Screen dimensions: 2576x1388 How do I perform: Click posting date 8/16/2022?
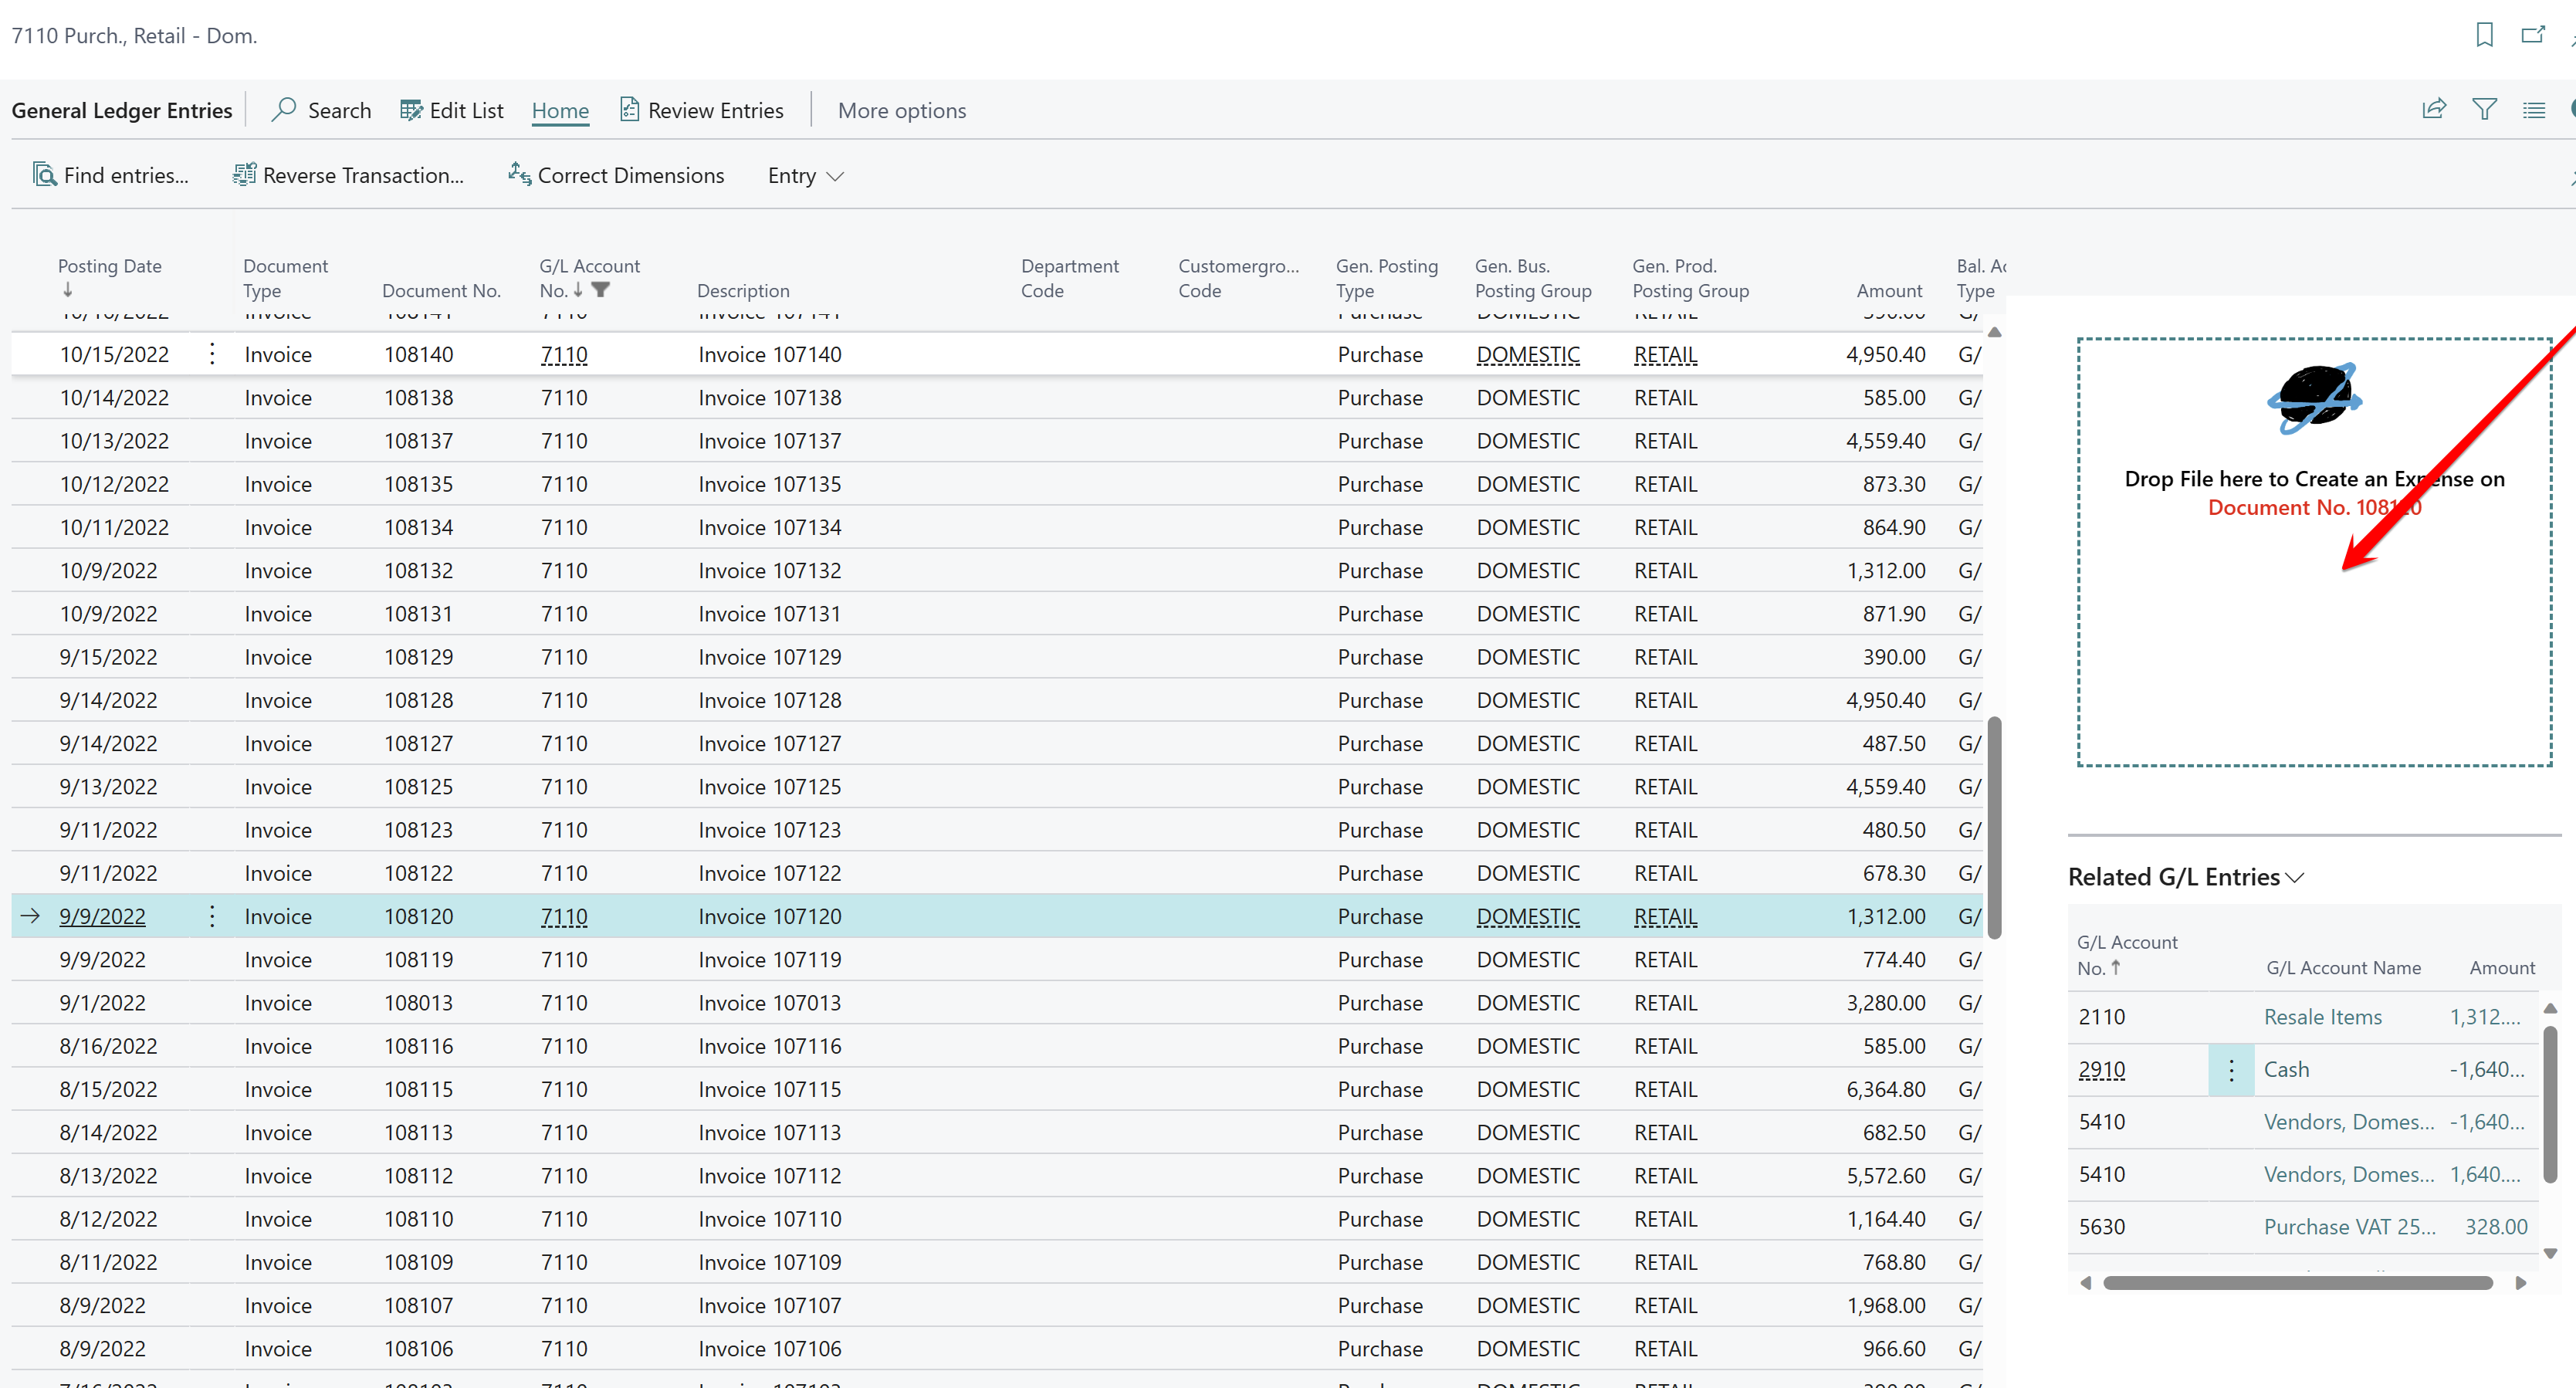(108, 1047)
